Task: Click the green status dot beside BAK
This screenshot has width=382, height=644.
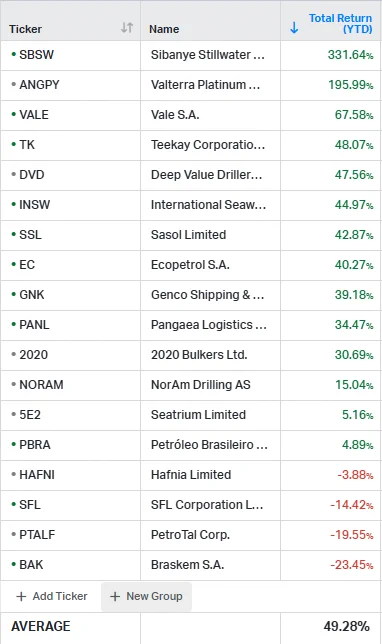Action: click(x=14, y=564)
